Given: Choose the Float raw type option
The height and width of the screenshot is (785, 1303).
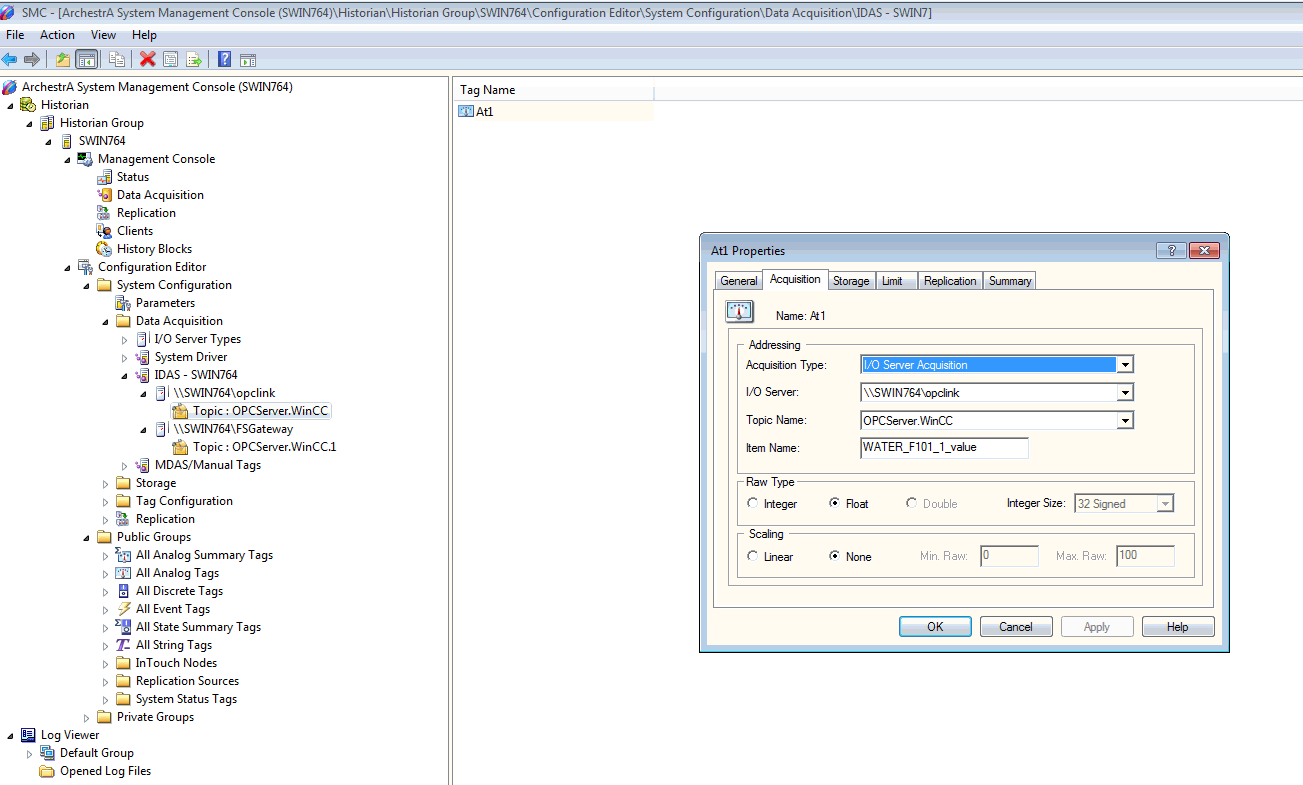Looking at the screenshot, I should 834,504.
